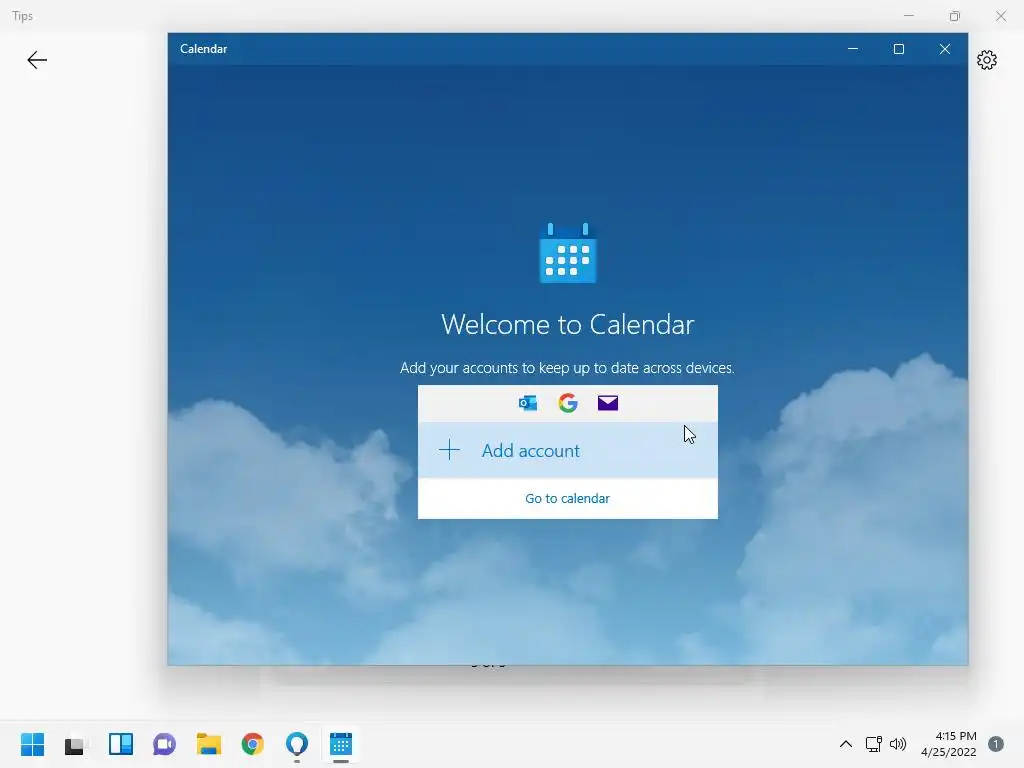Click the large Calendar logo icon

tap(568, 253)
